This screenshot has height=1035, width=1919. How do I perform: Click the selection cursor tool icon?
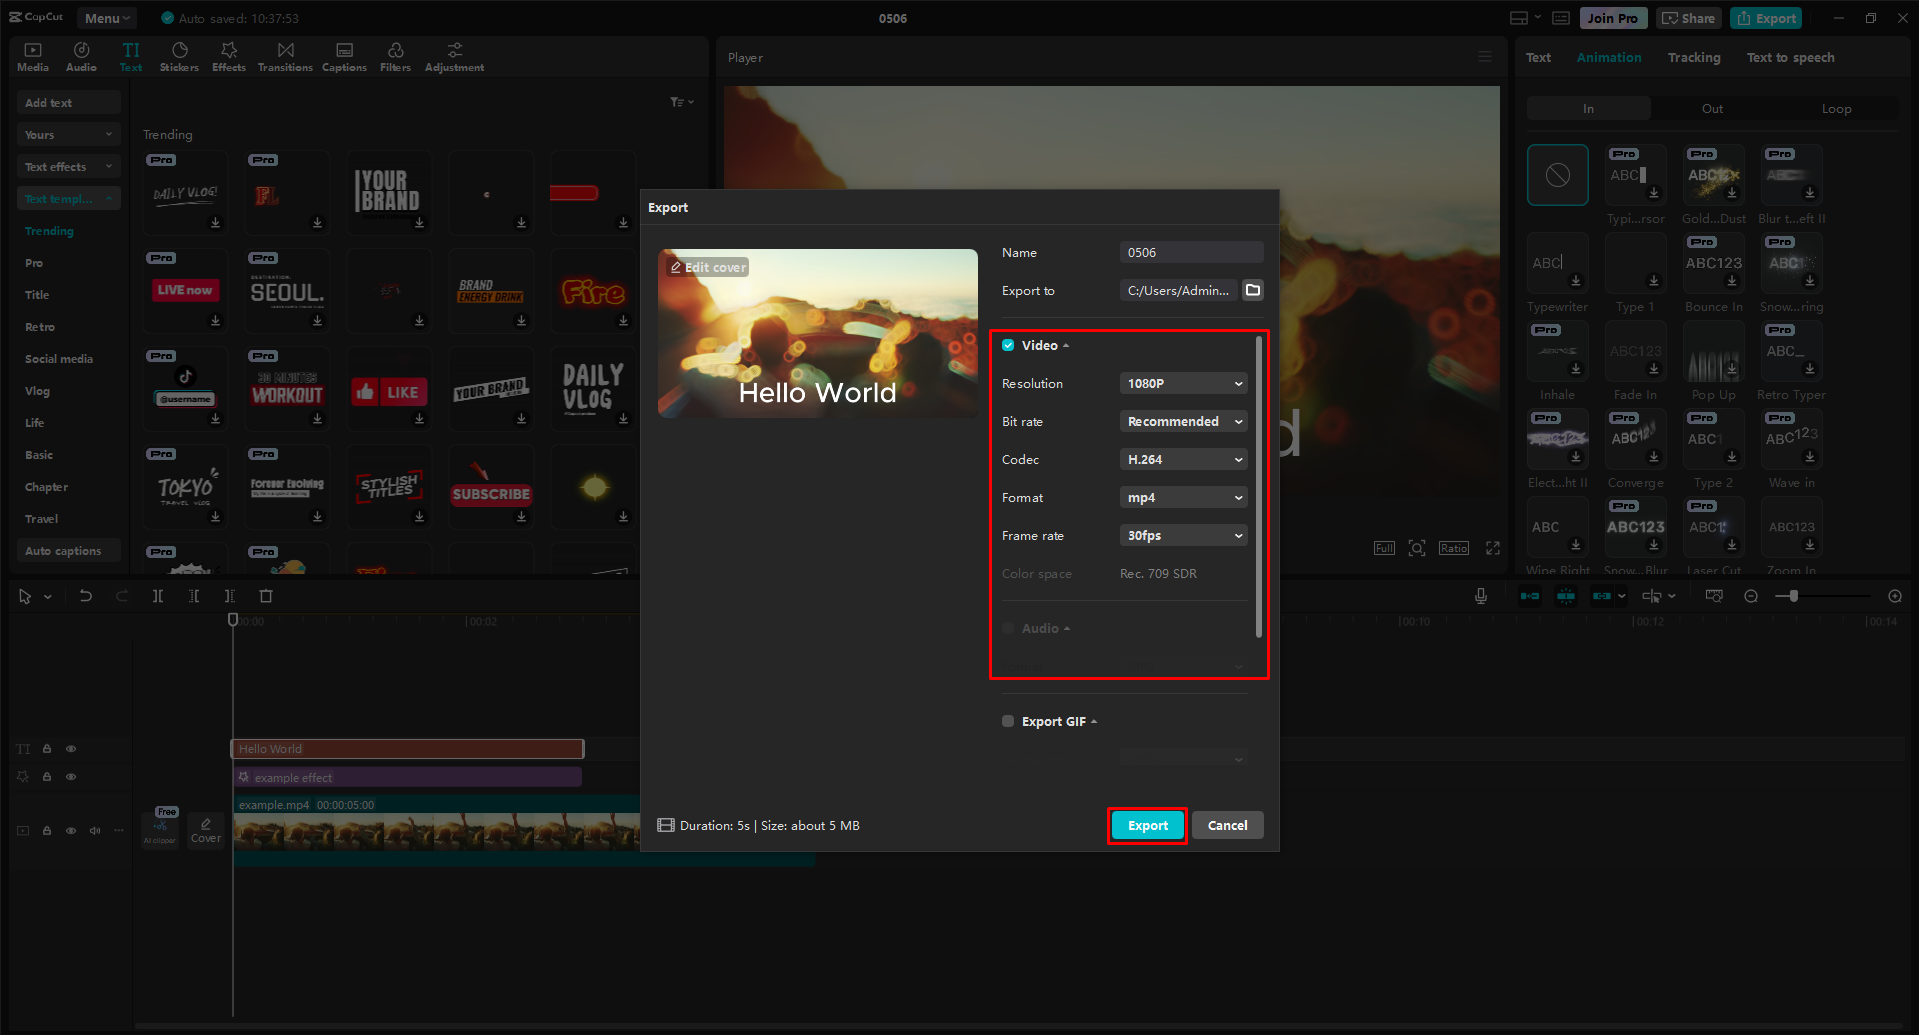tap(25, 596)
